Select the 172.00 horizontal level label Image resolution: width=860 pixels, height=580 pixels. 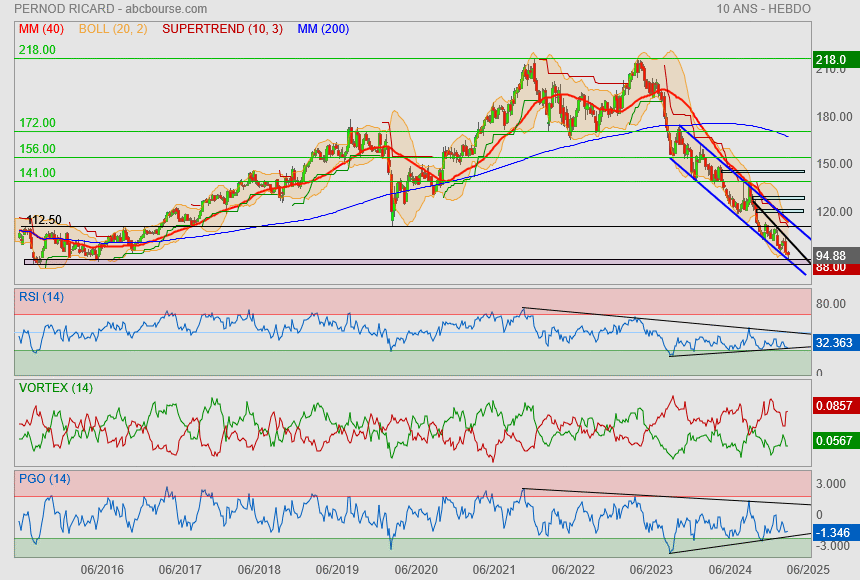tap(37, 123)
